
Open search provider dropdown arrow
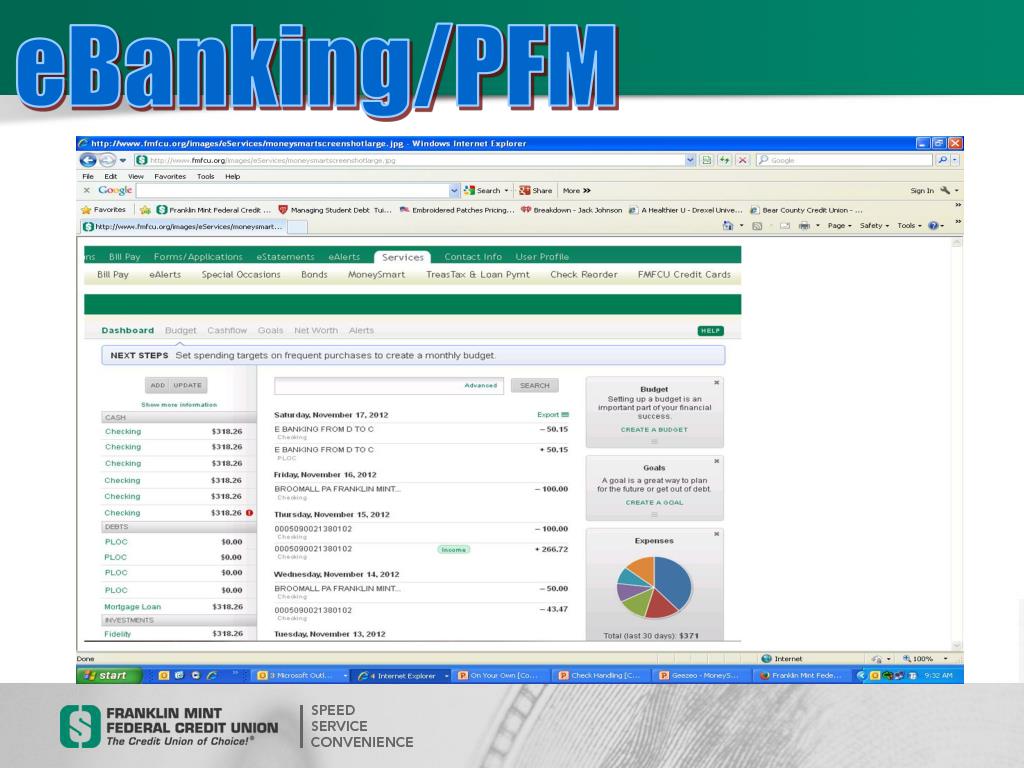coord(955,160)
